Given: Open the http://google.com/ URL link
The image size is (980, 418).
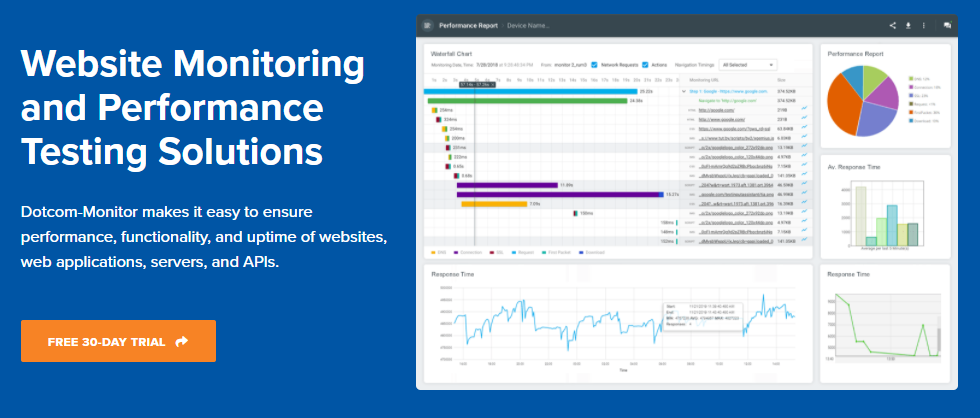Looking at the screenshot, I should pos(719,109).
